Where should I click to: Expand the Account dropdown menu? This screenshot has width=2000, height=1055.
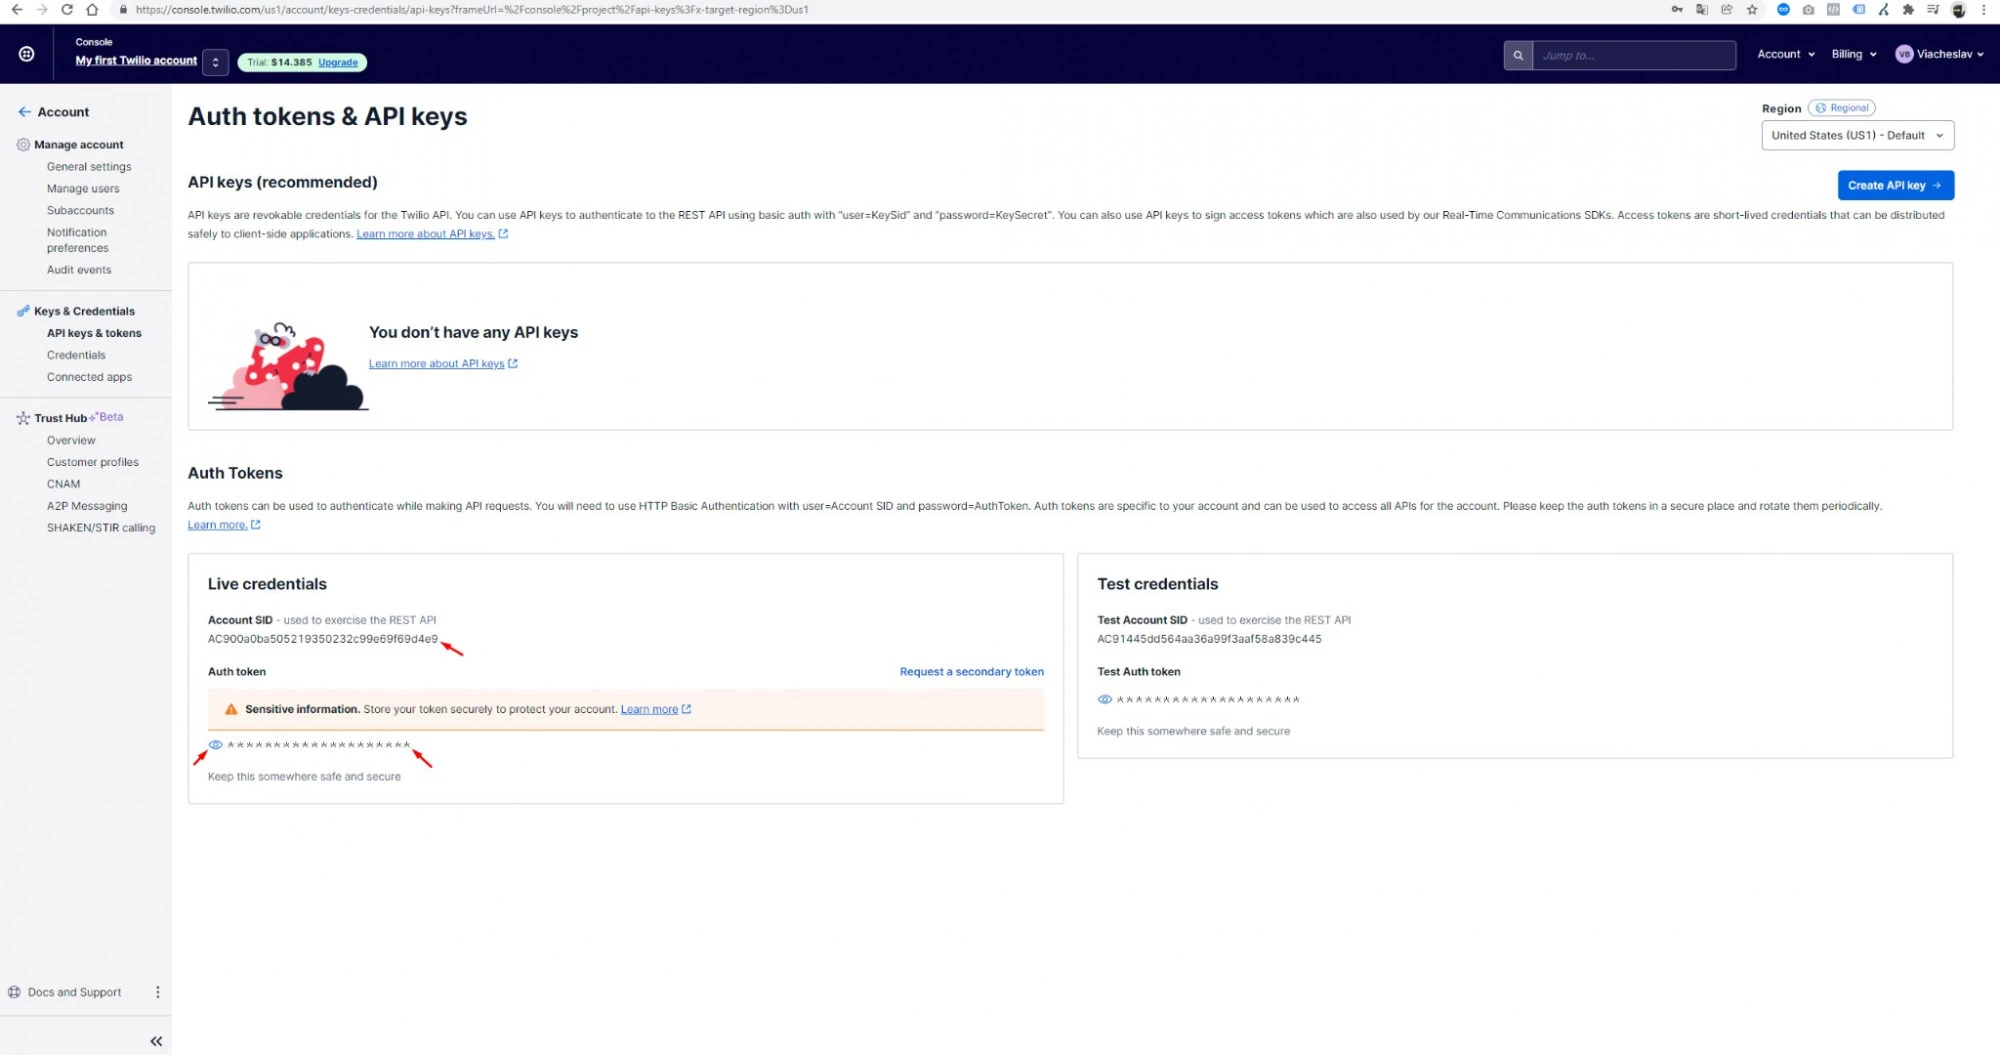1785,54
